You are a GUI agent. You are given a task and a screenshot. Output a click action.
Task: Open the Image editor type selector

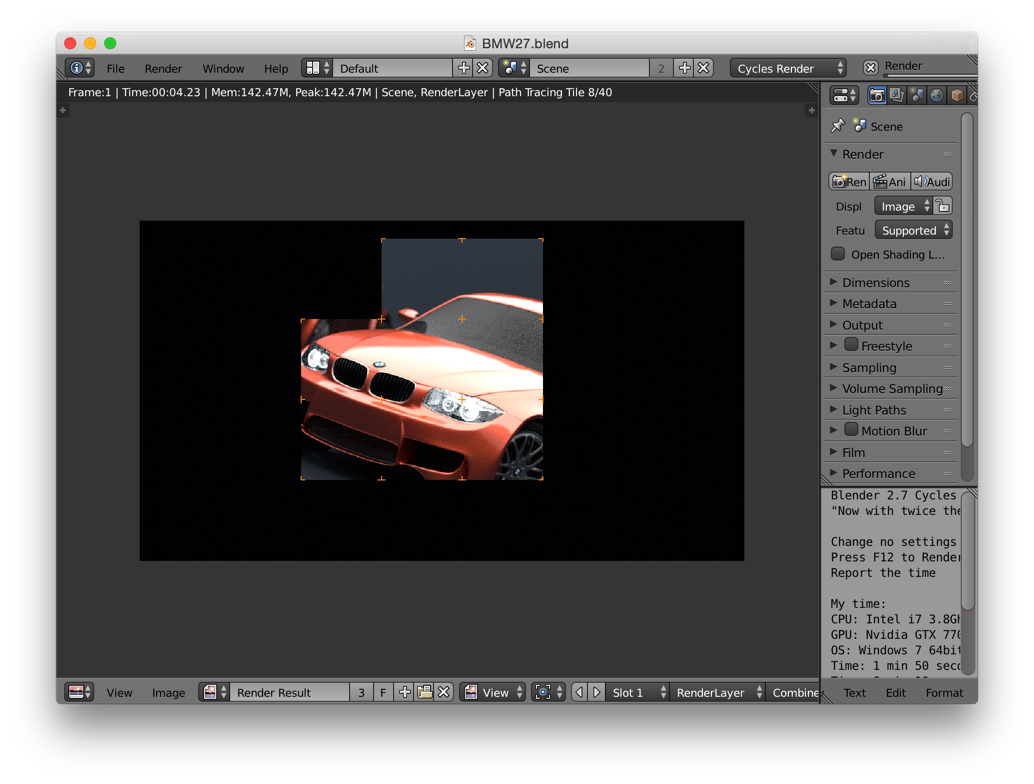(x=80, y=692)
